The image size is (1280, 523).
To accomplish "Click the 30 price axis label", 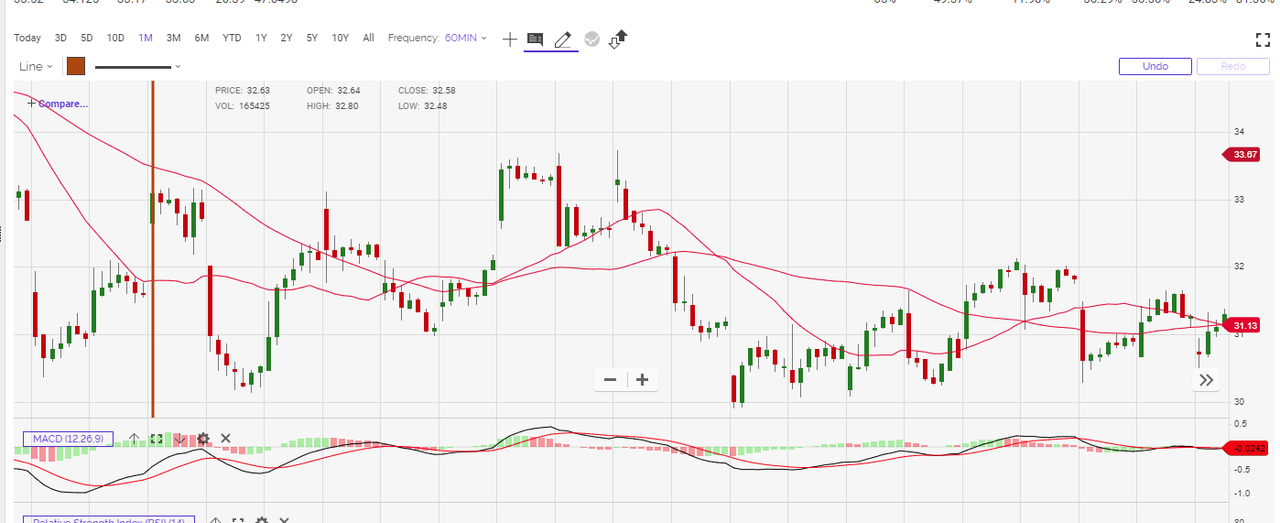I will pos(1238,402).
